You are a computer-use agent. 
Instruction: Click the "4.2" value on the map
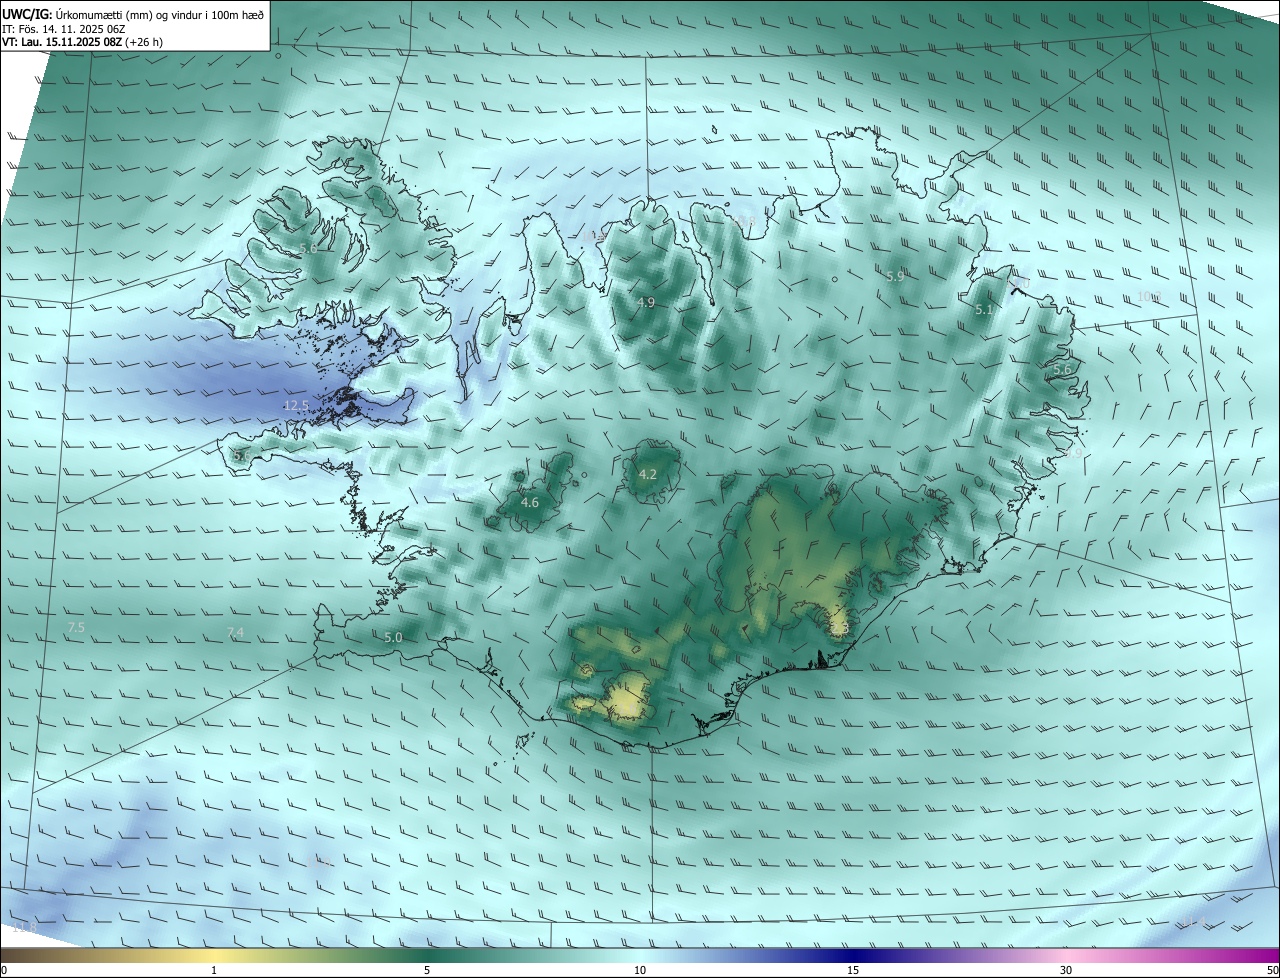(x=648, y=474)
